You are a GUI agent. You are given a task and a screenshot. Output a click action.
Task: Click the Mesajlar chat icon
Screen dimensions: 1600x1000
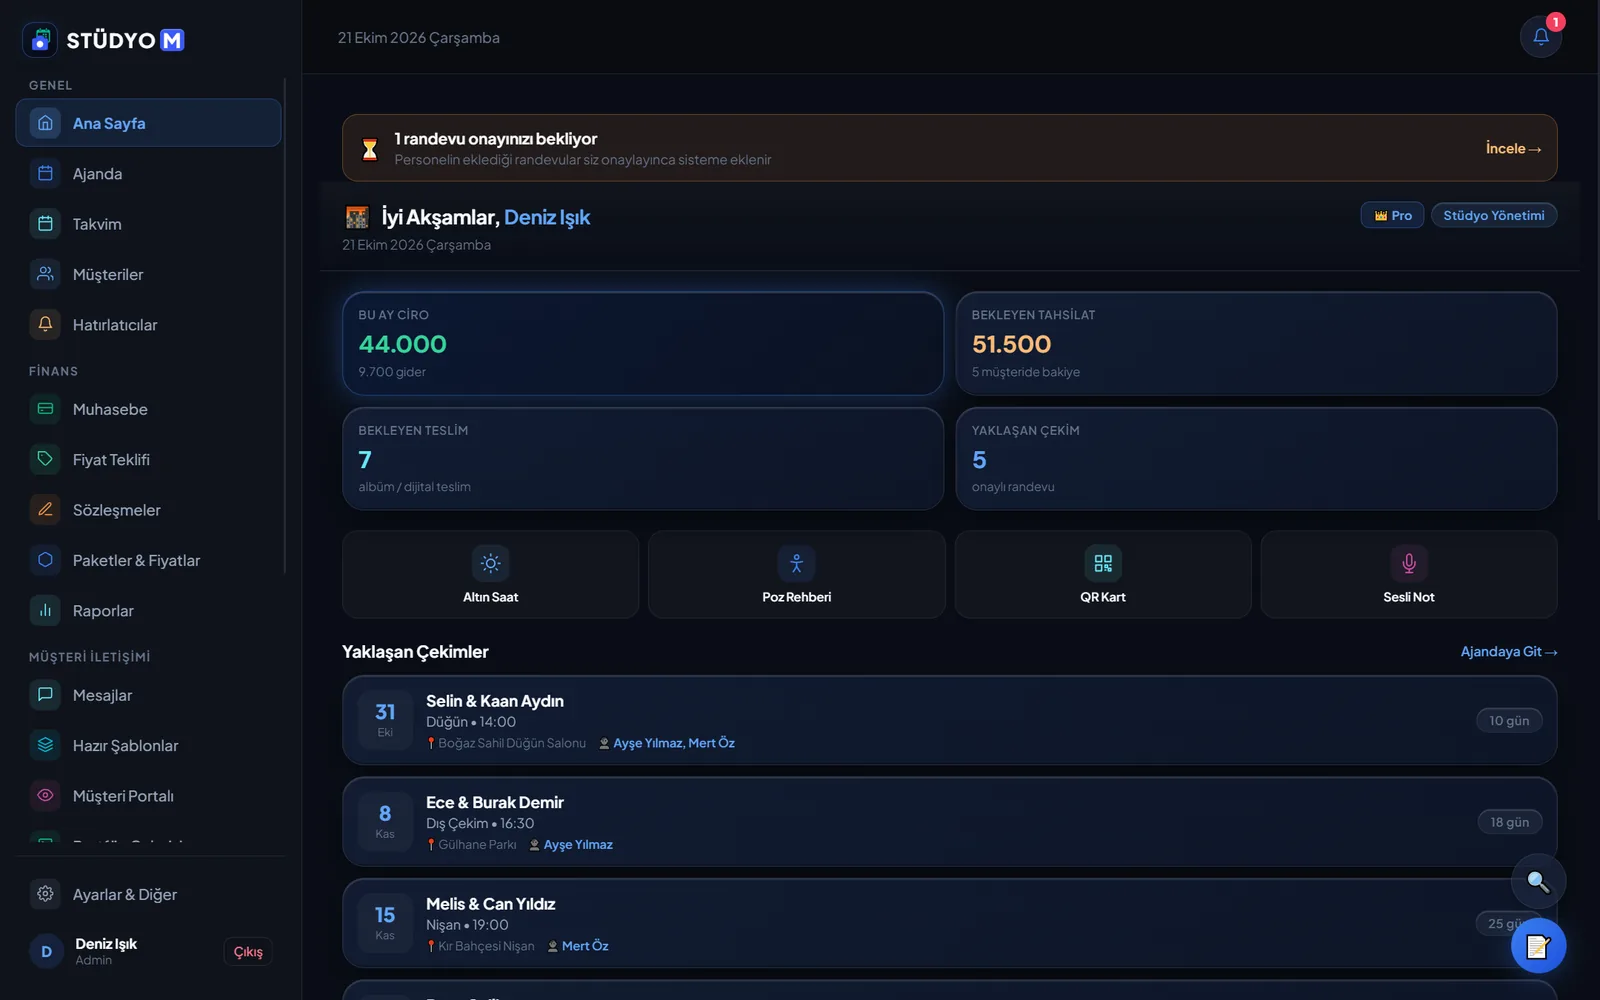point(45,695)
